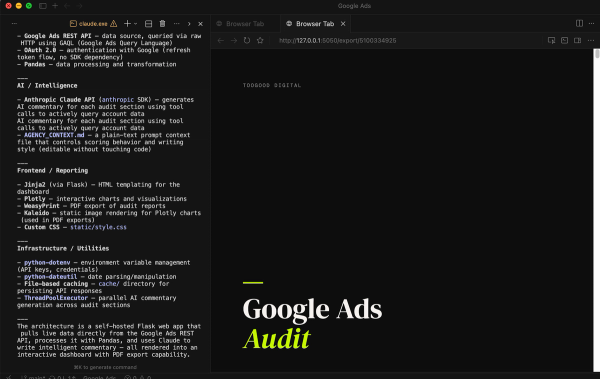The height and width of the screenshot is (379, 600).
Task: Reload the embedded browser page
Action: tap(247, 41)
